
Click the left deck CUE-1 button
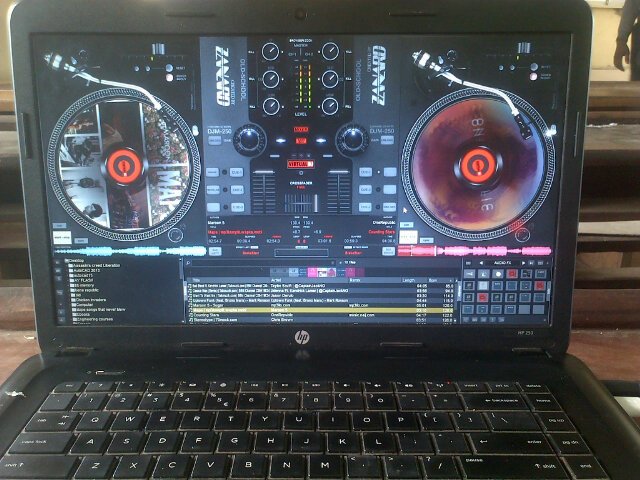coord(236,172)
